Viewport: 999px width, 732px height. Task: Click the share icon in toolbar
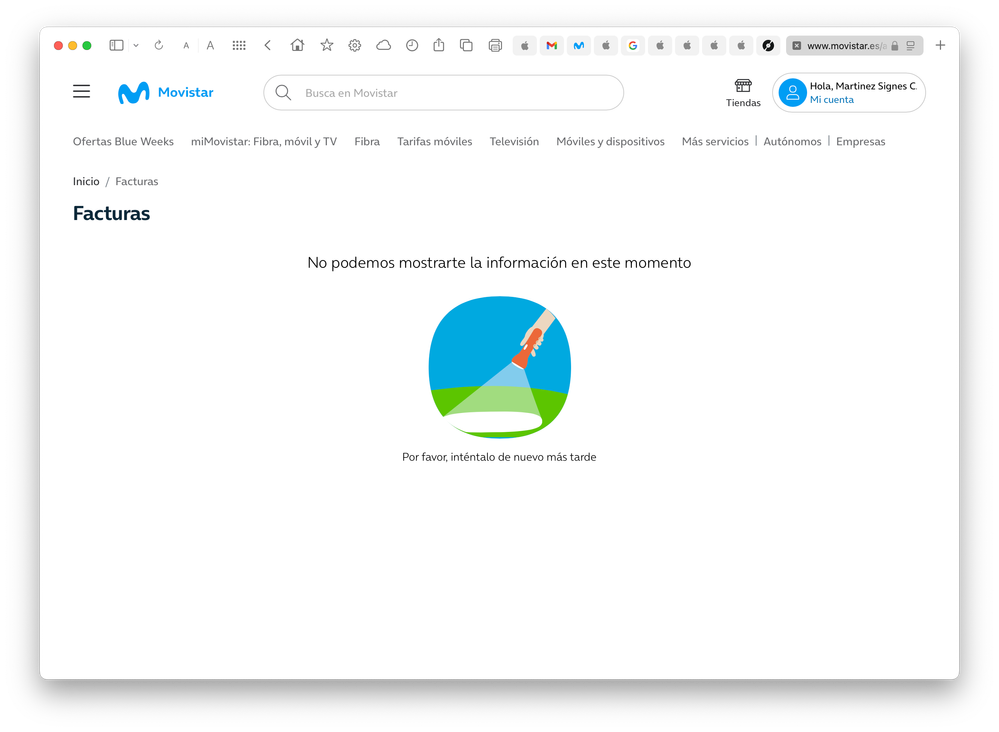pos(438,45)
